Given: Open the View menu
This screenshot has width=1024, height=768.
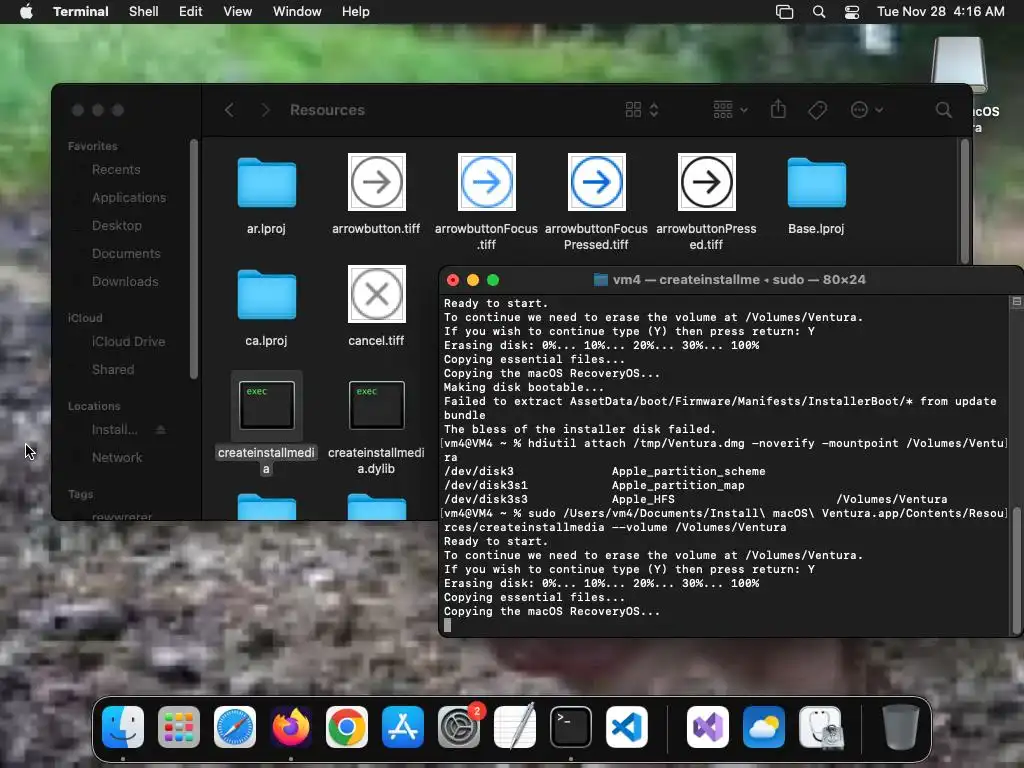Looking at the screenshot, I should (x=238, y=12).
